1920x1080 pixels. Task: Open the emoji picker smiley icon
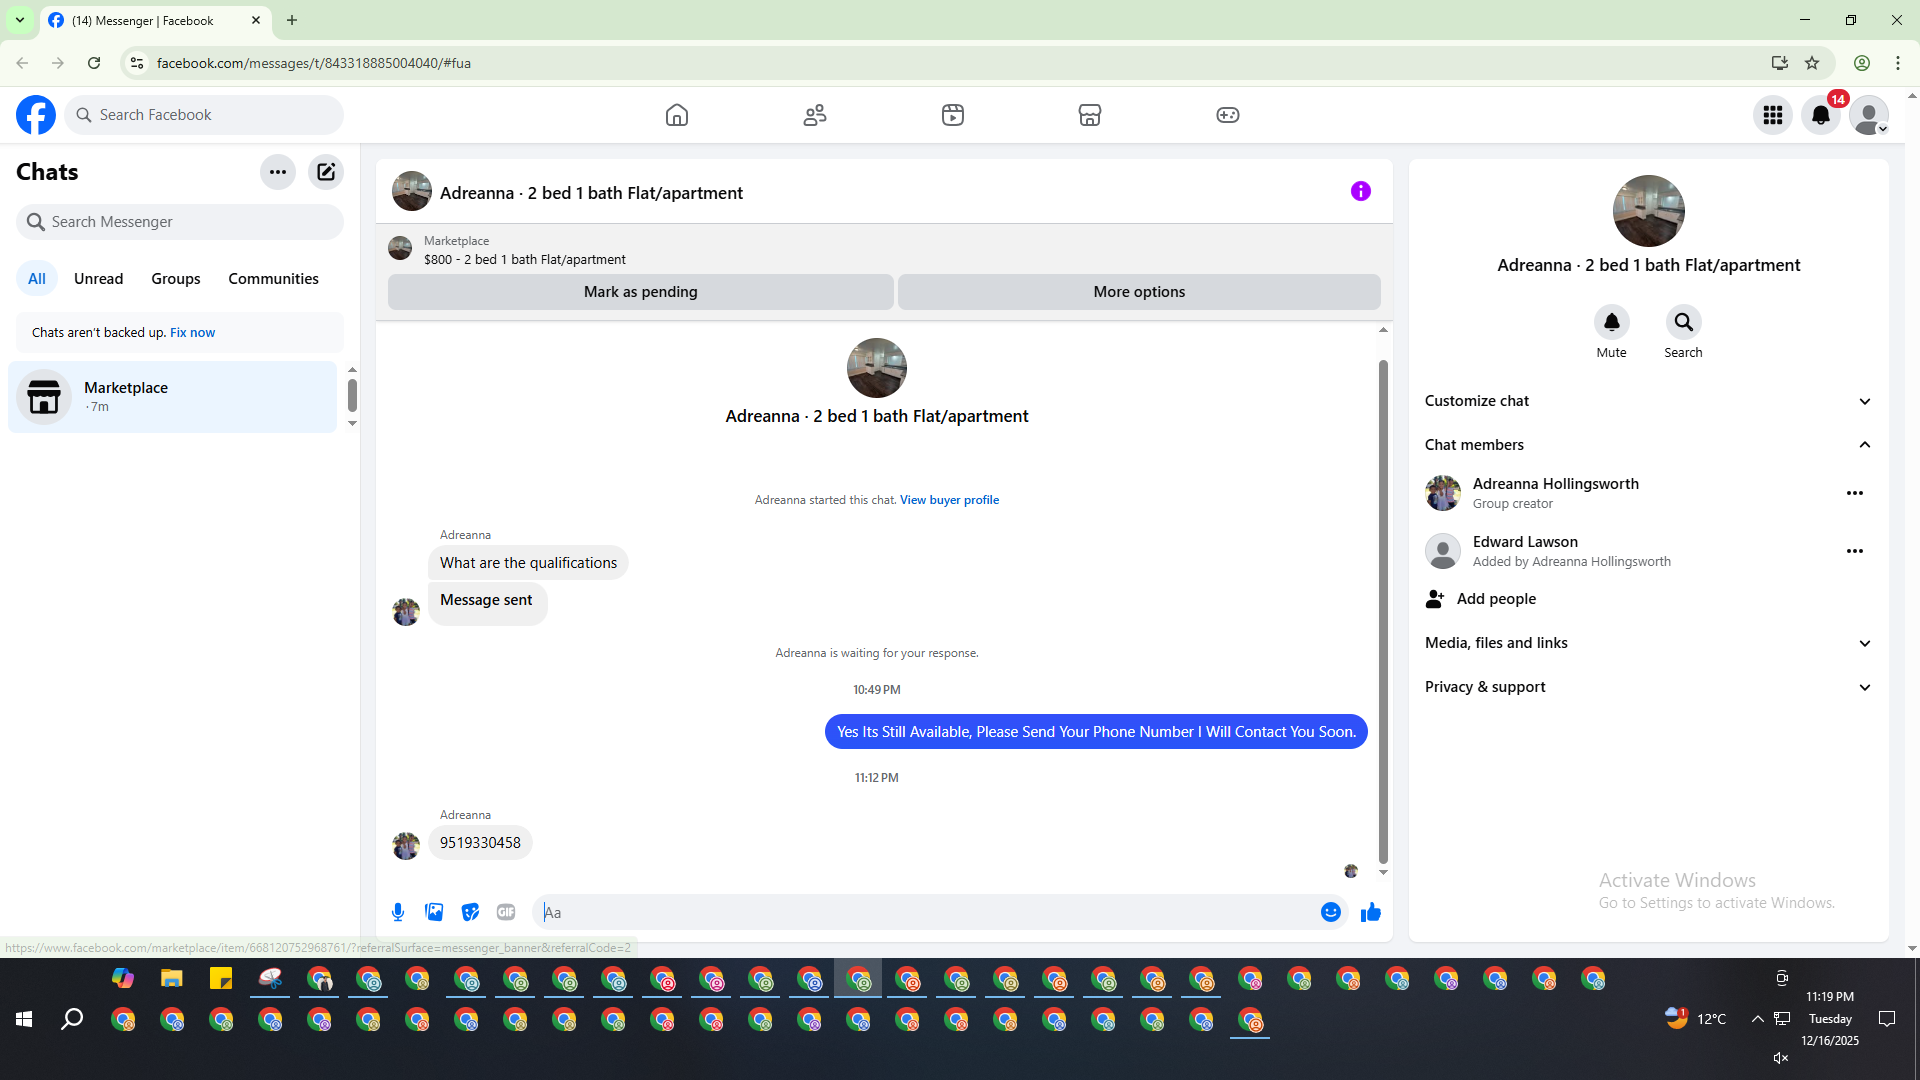(1331, 912)
